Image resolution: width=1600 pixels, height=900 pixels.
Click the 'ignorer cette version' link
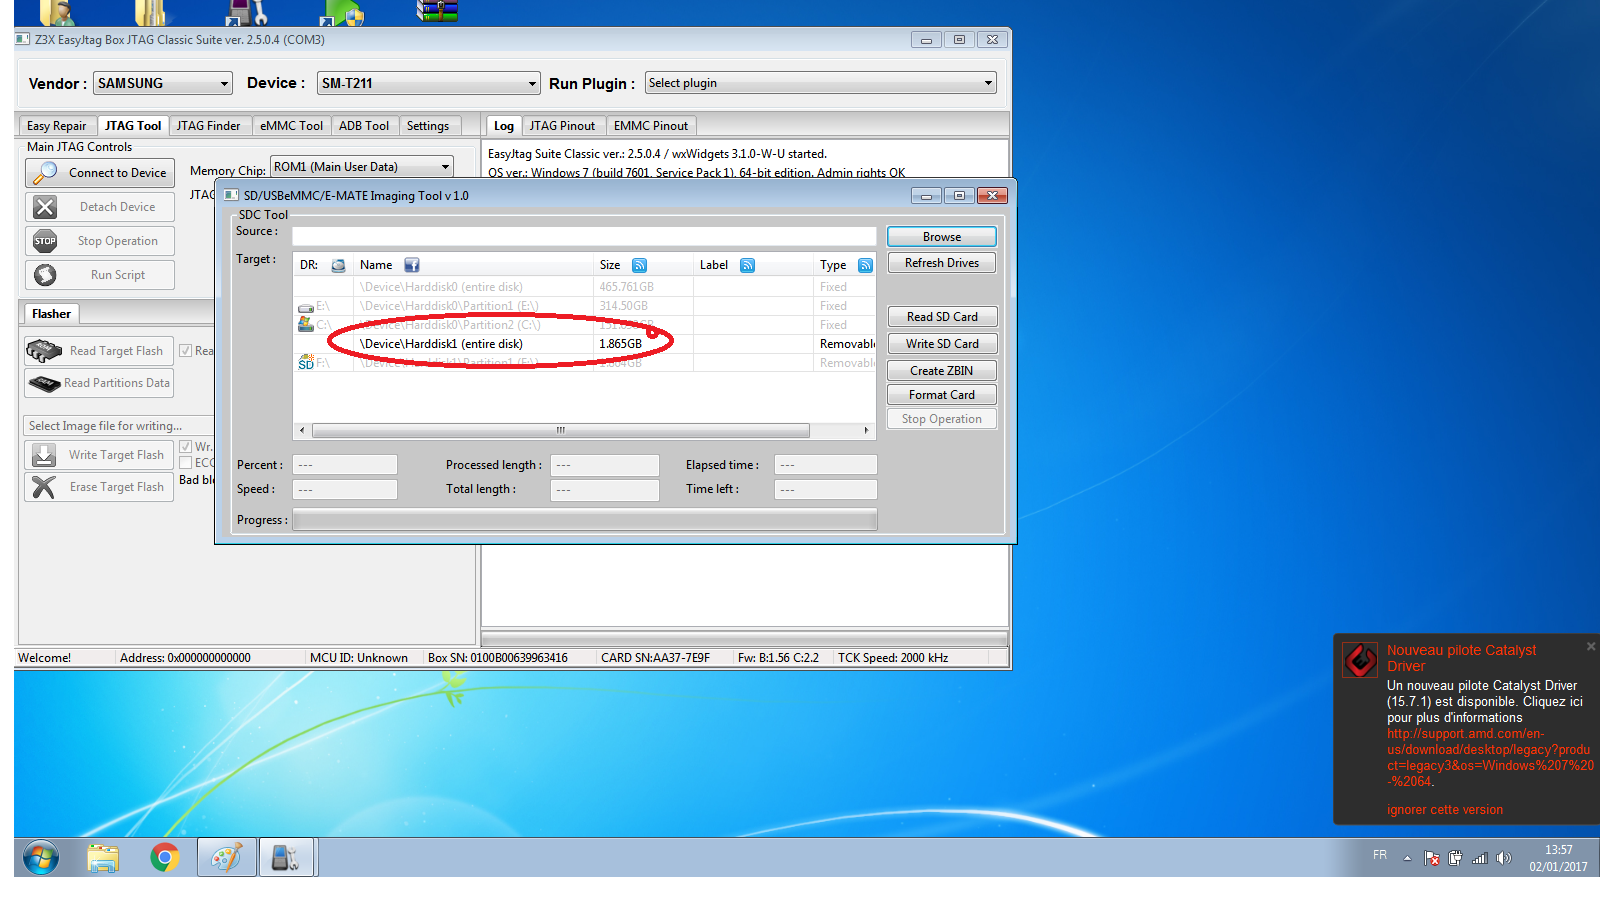[x=1445, y=810]
